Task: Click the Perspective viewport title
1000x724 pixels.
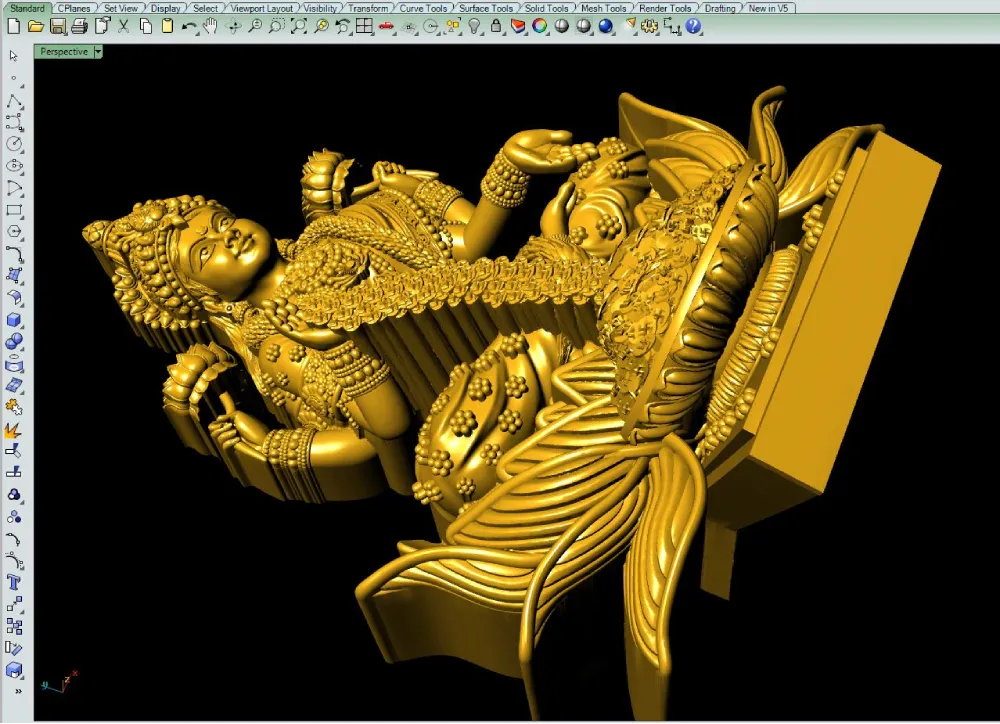Action: coord(64,52)
